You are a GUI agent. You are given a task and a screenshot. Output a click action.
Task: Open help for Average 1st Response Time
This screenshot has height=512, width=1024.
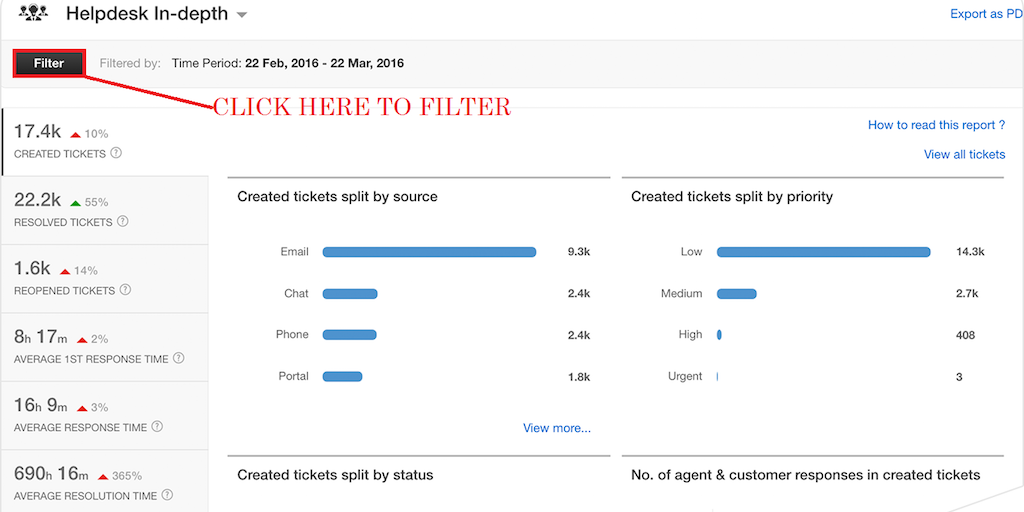pyautogui.click(x=178, y=358)
